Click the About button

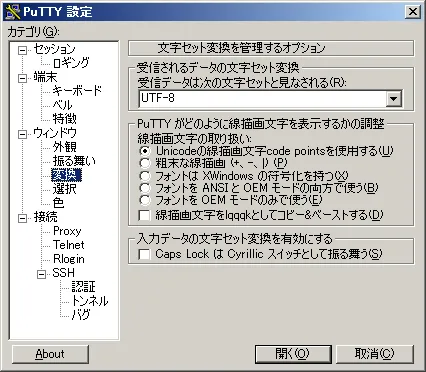tap(50, 354)
